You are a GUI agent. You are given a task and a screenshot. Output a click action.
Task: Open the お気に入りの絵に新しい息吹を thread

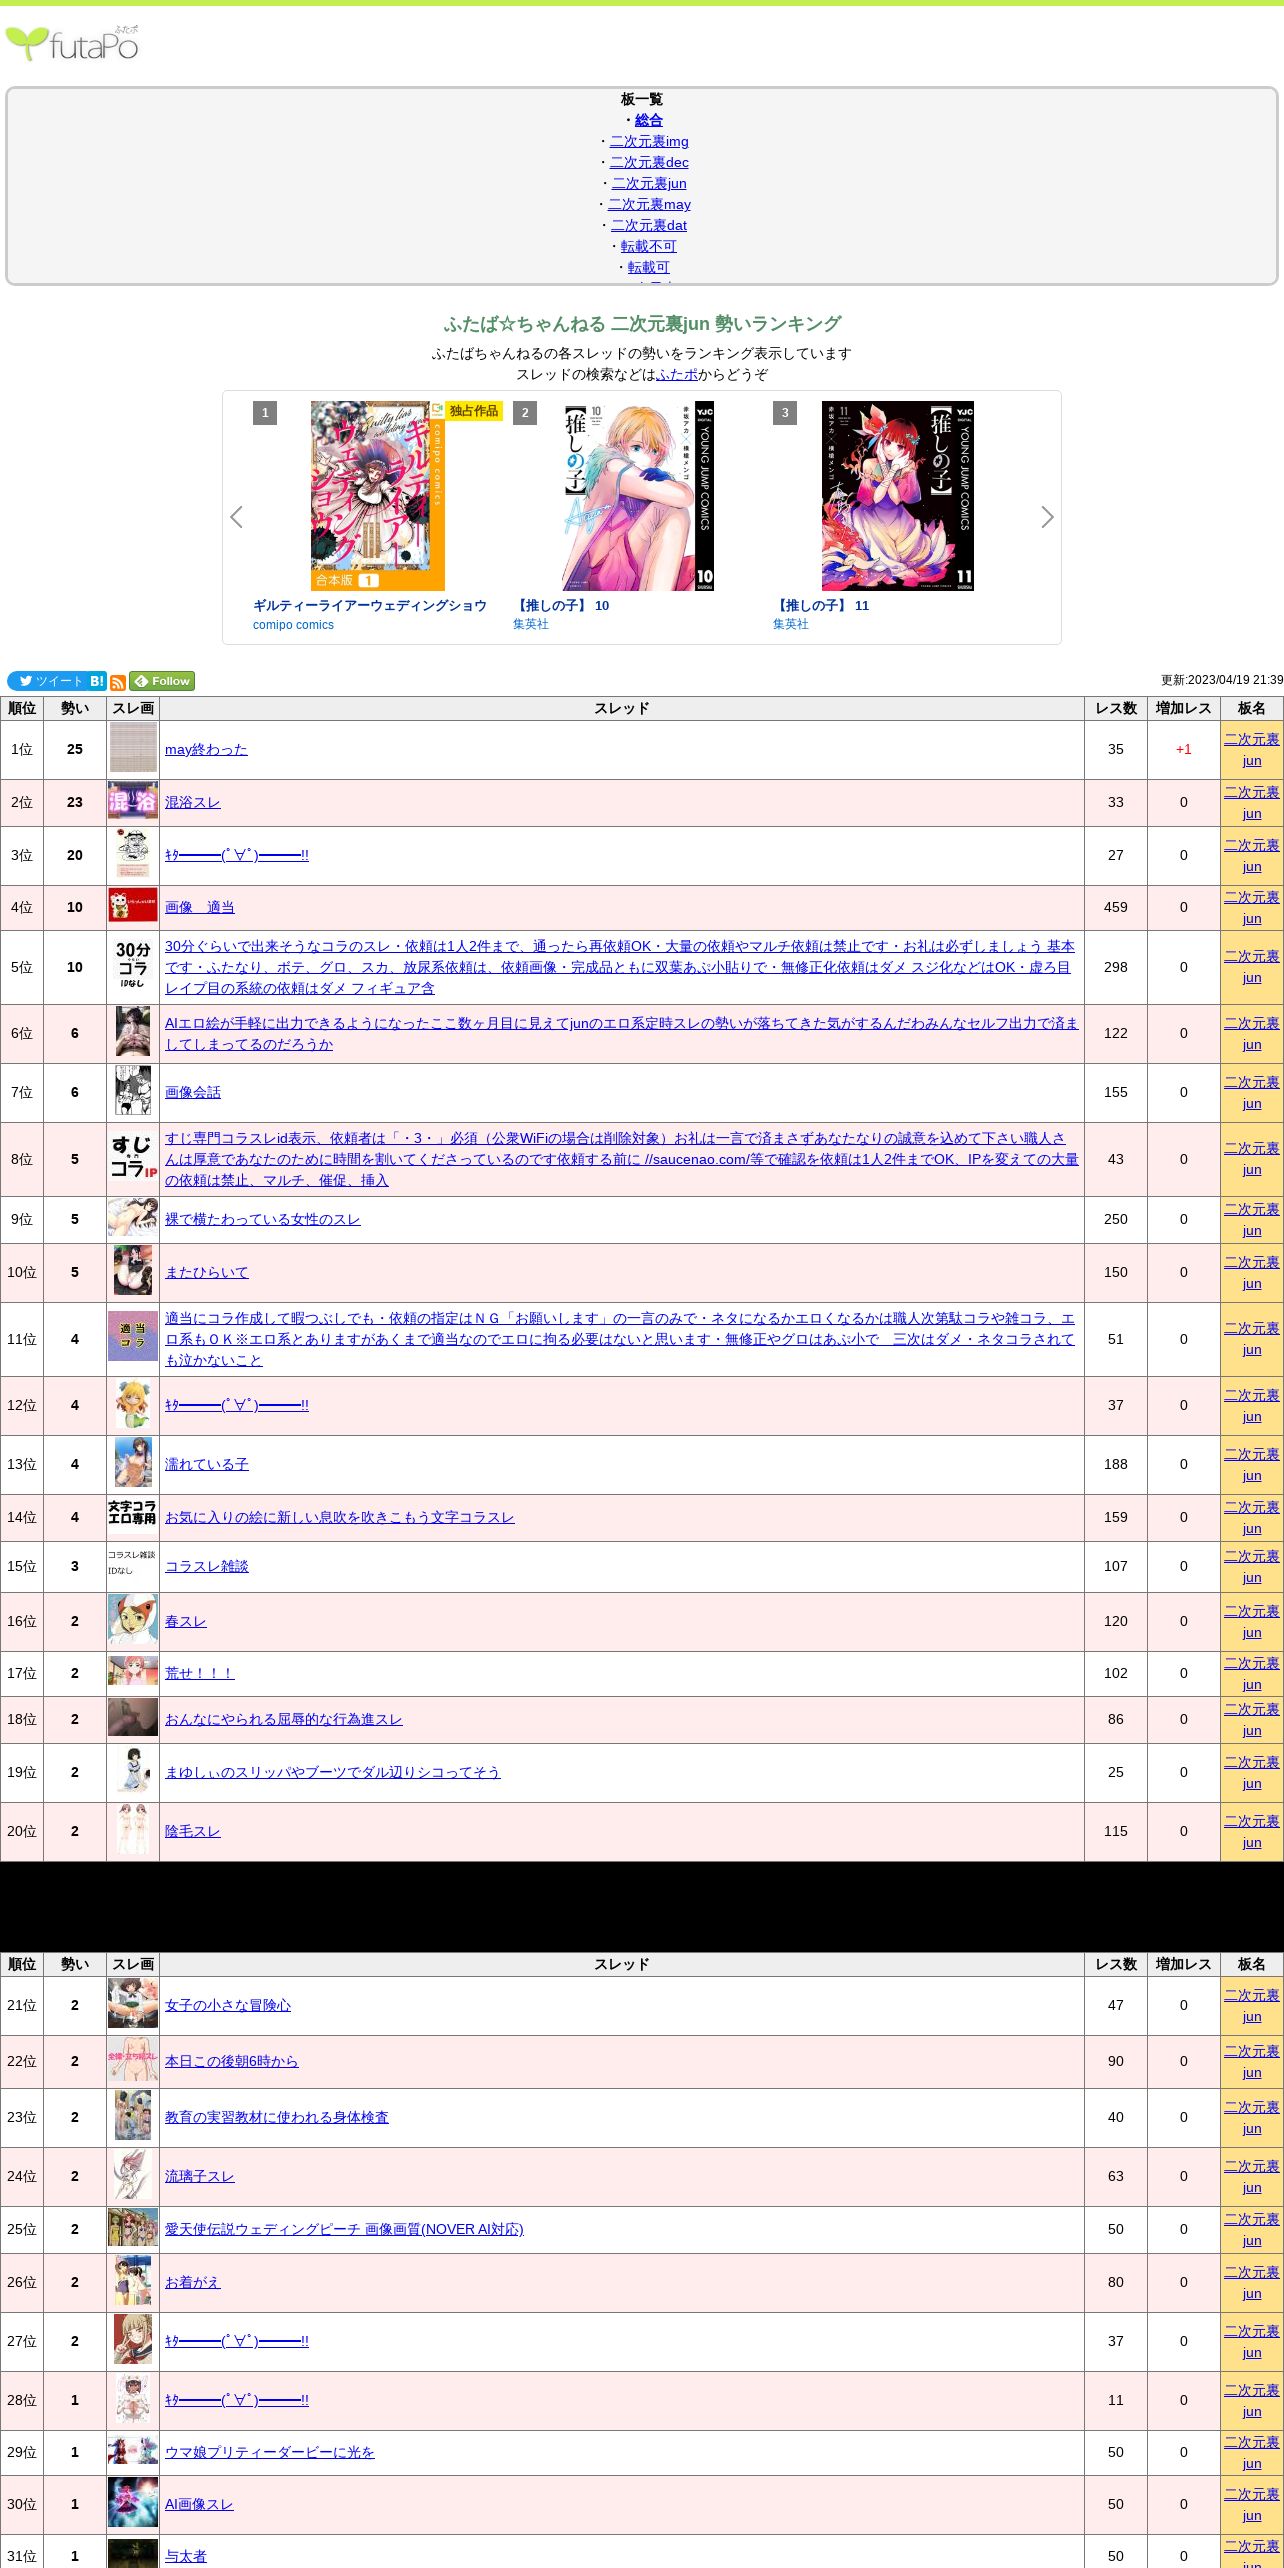340,1517
